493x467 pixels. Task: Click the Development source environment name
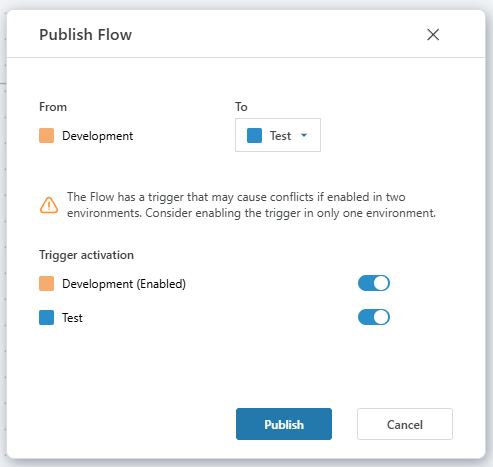[x=98, y=136]
